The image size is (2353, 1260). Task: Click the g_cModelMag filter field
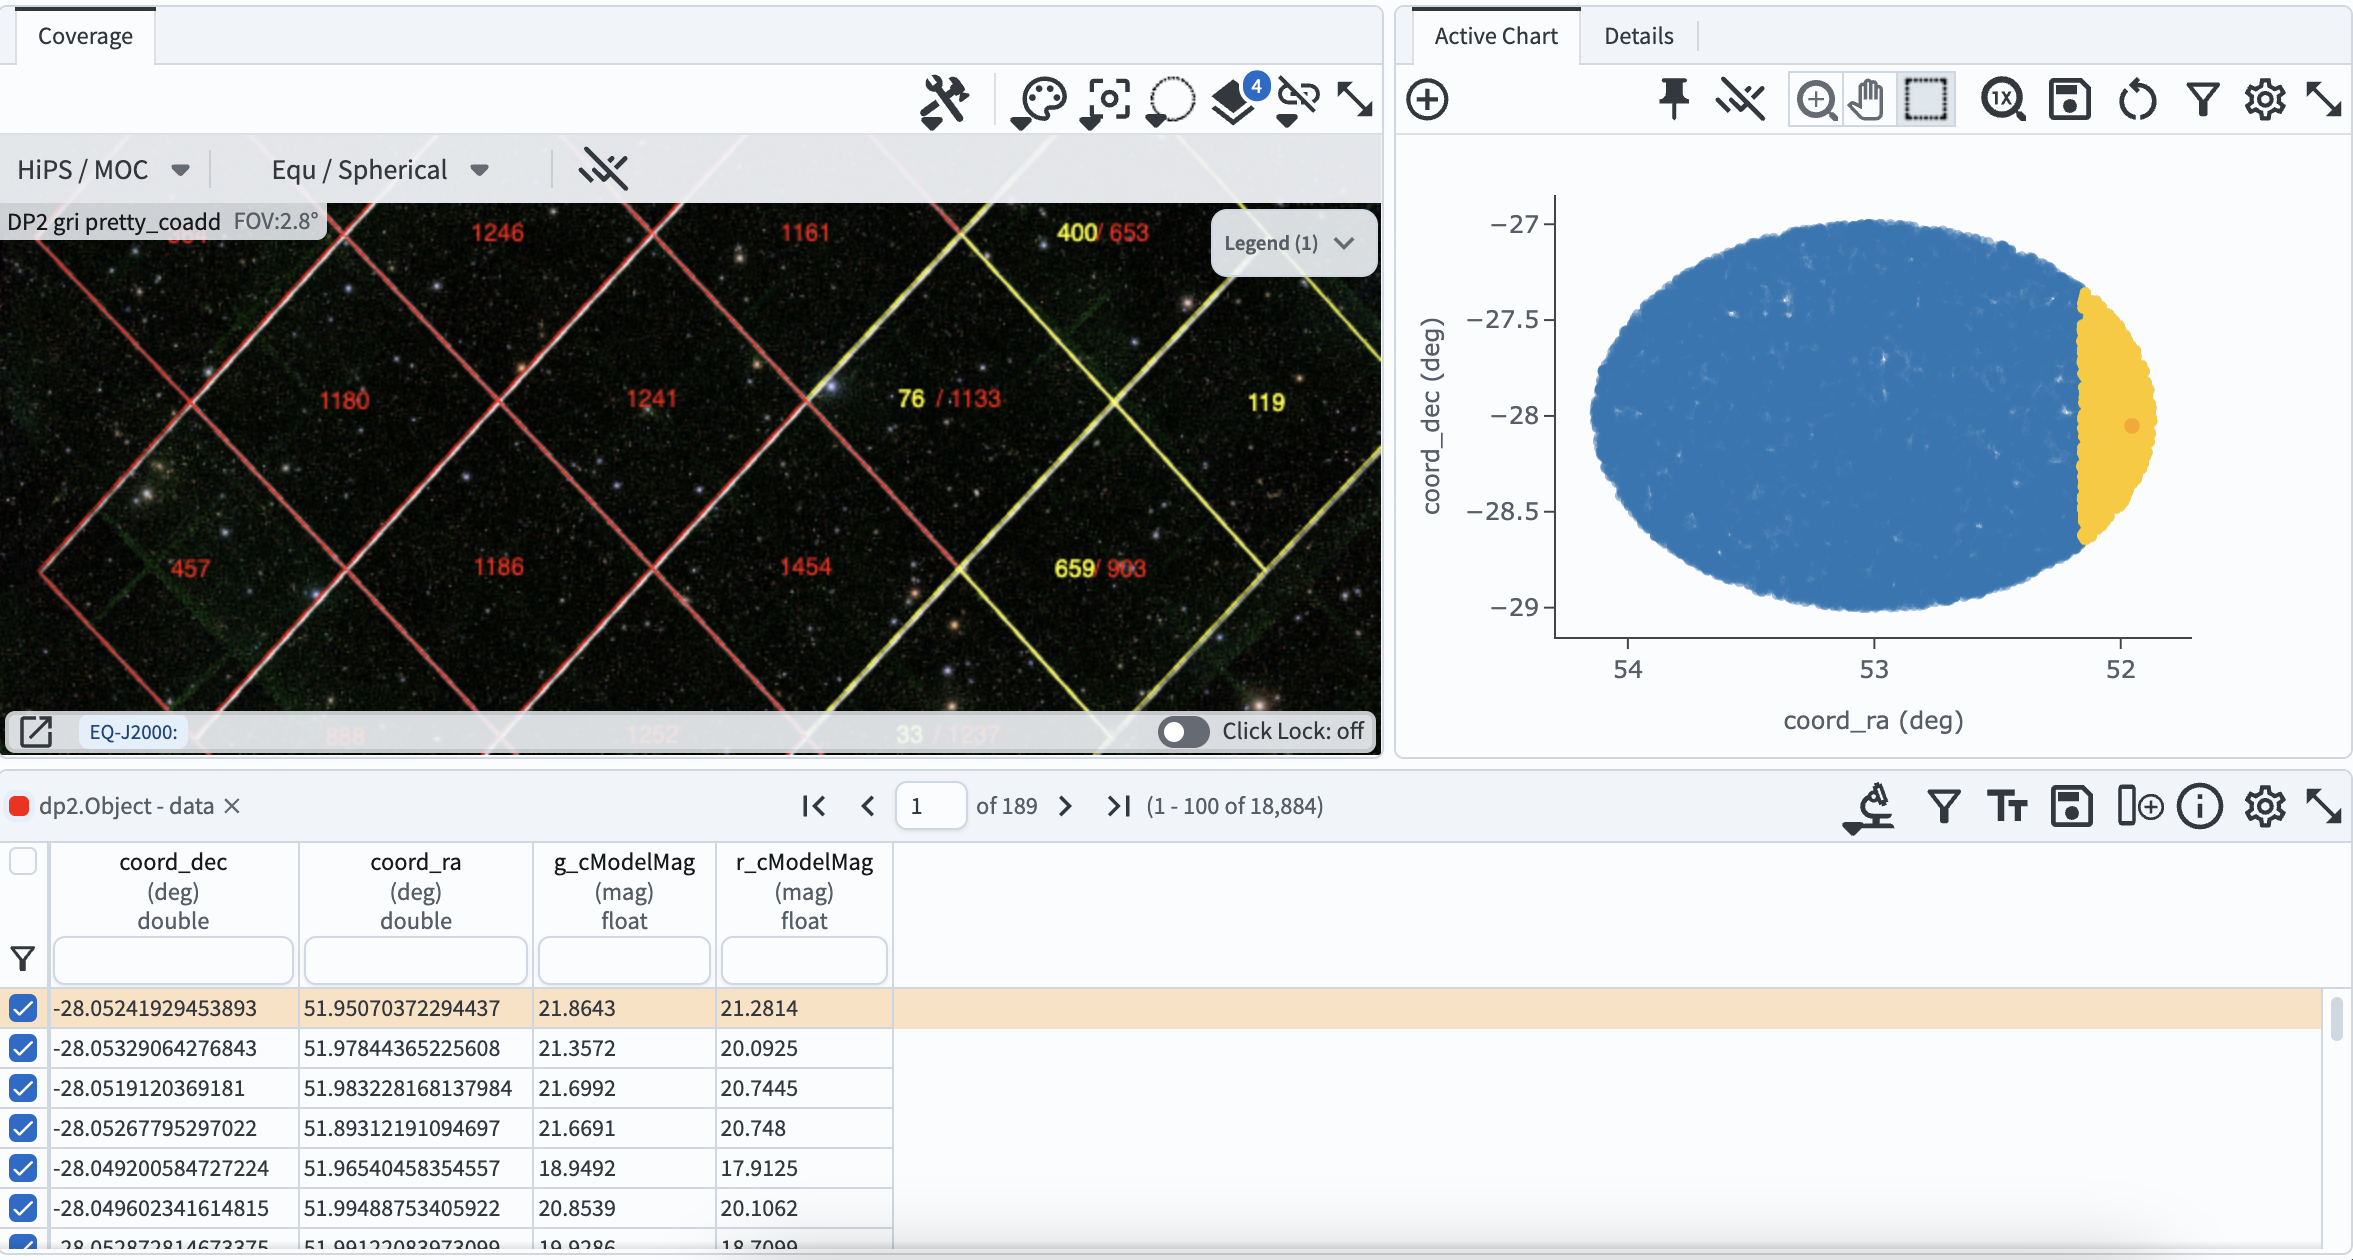(x=624, y=960)
